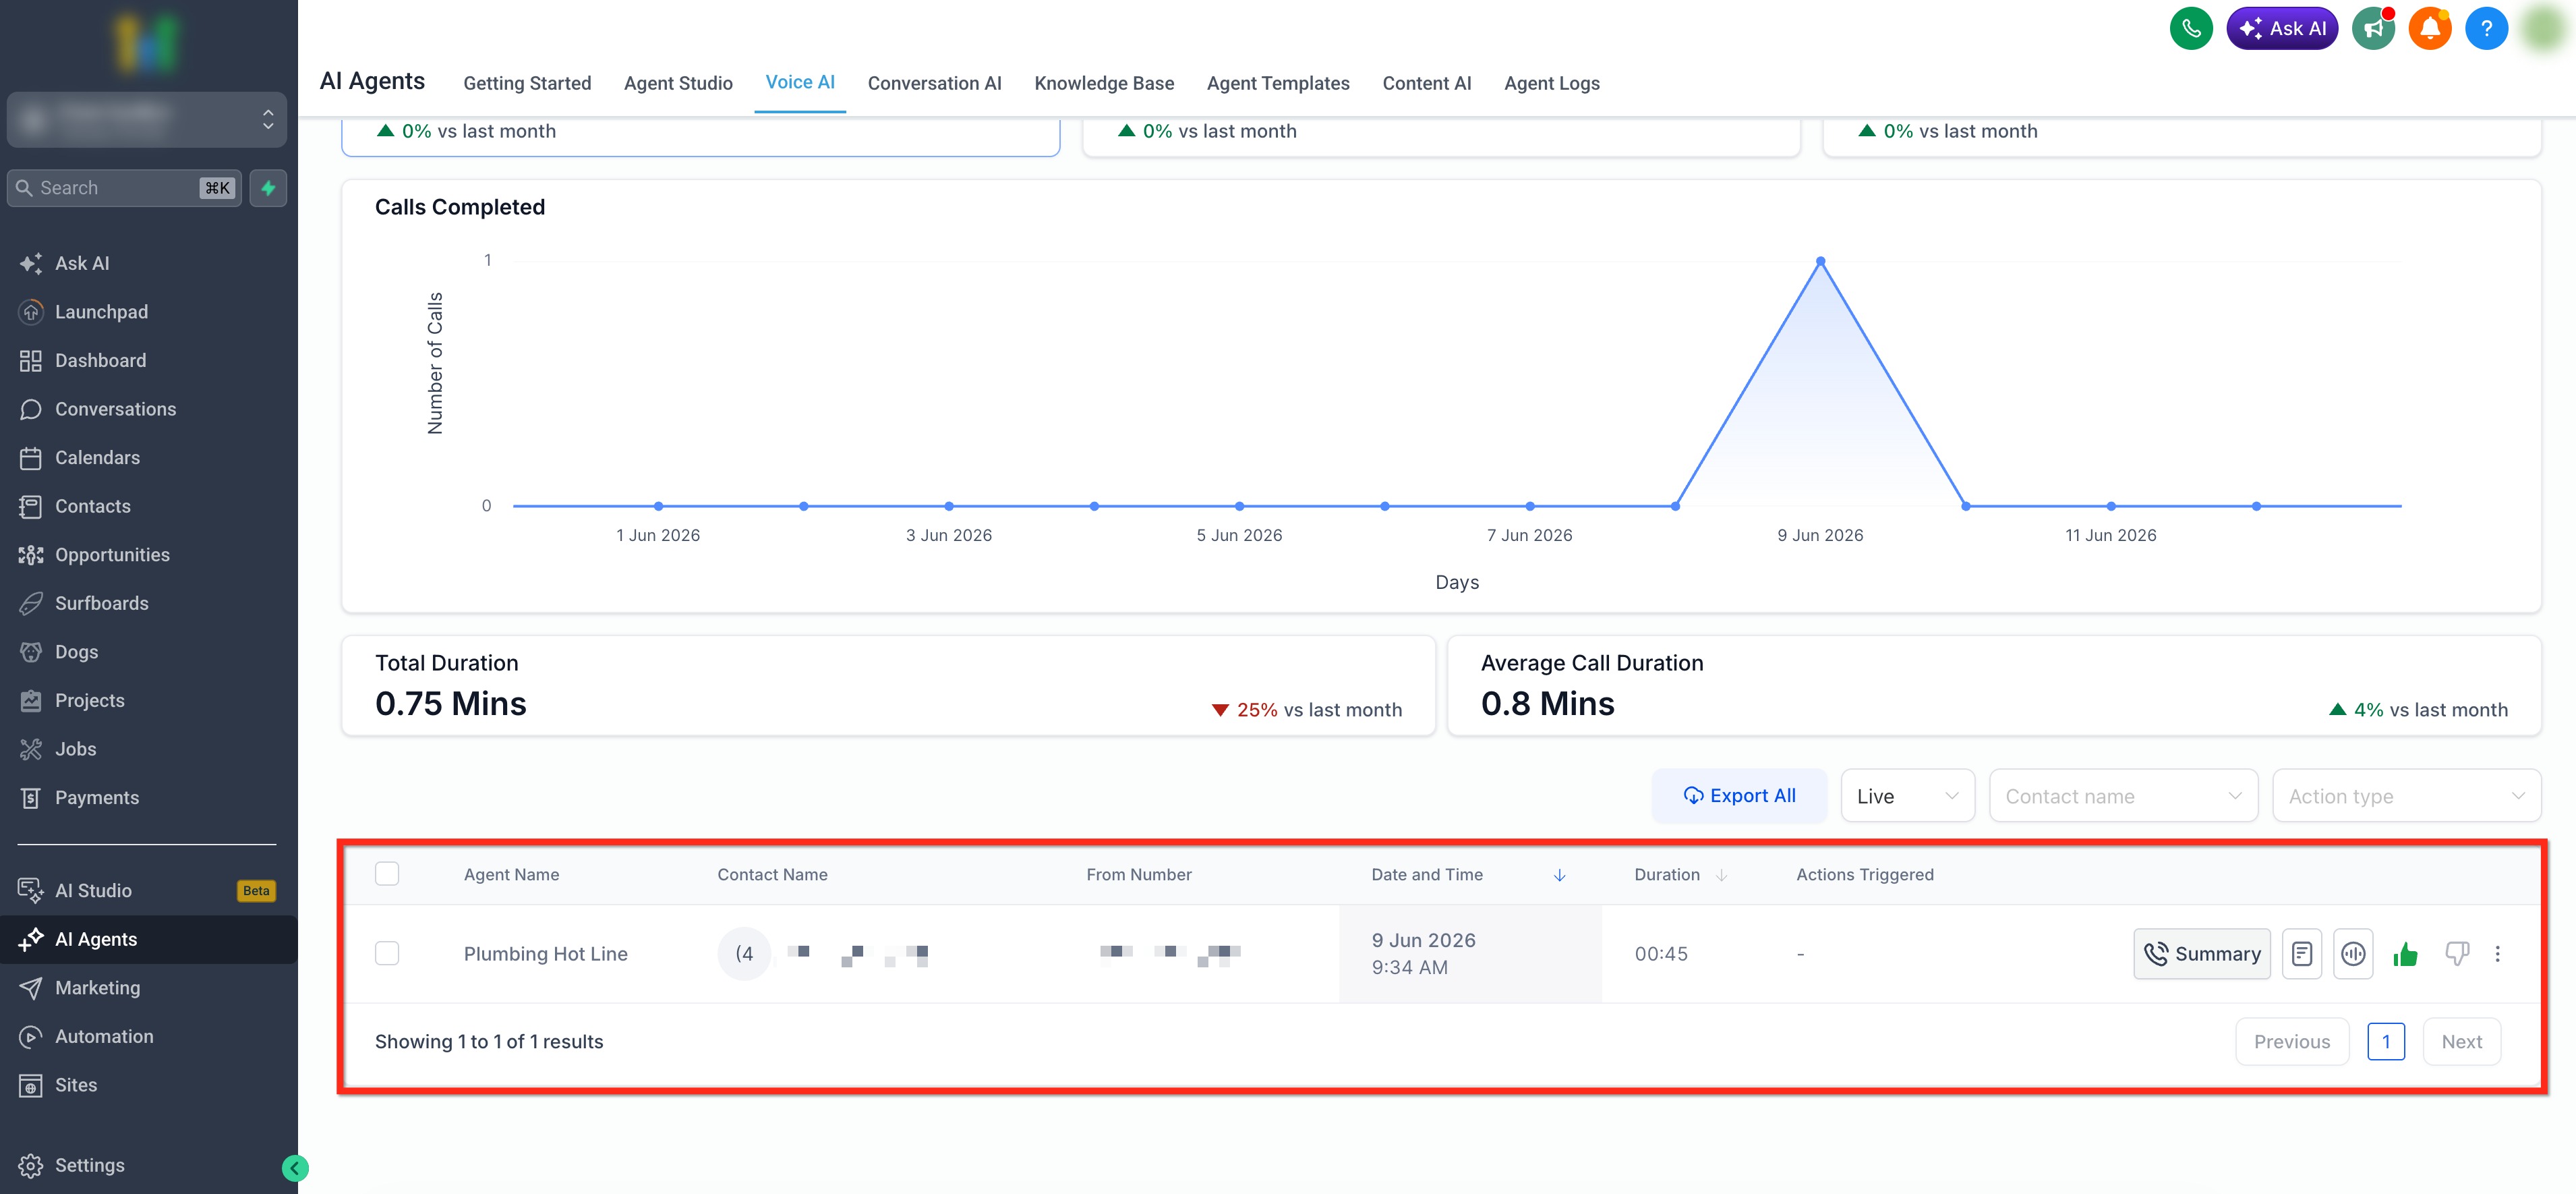
Task: Open the Contact name filter dropdown
Action: click(2123, 796)
